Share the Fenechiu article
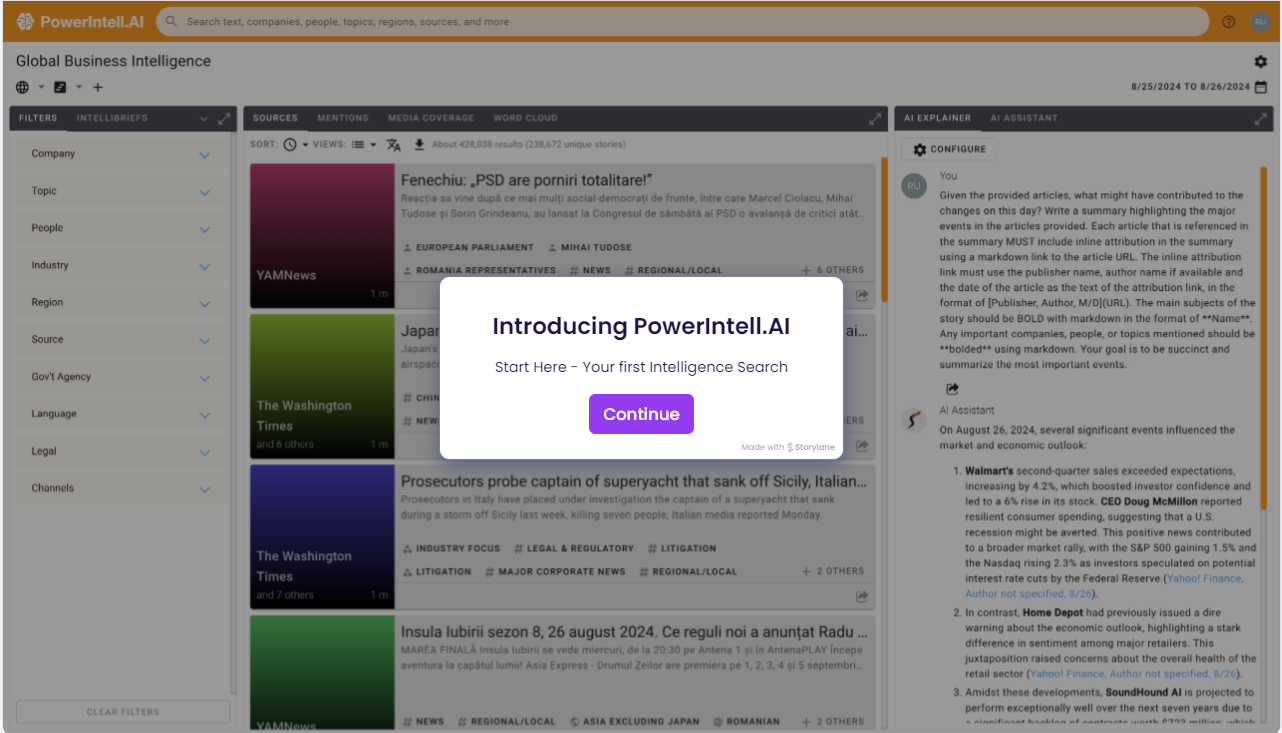The width and height of the screenshot is (1282, 733). tap(862, 295)
